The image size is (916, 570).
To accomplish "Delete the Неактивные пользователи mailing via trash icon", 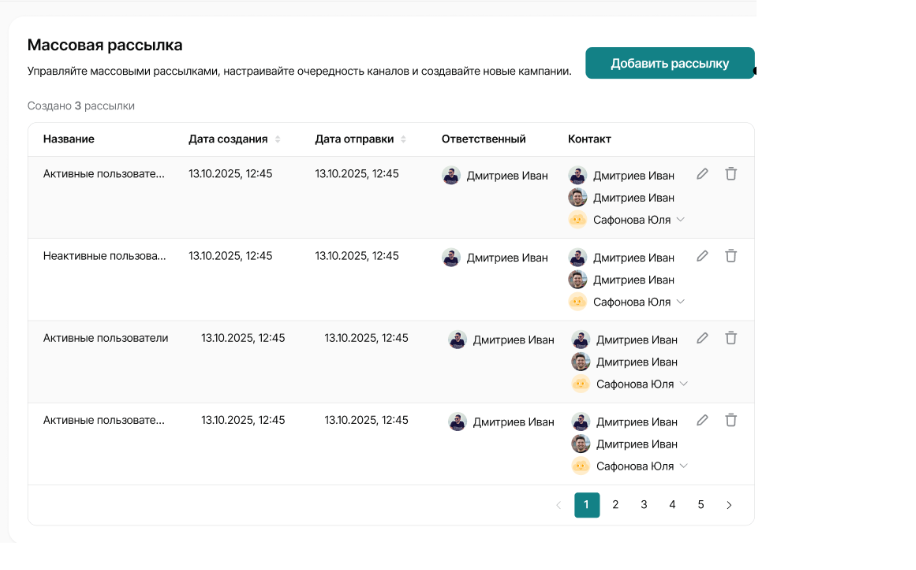I will [731, 256].
